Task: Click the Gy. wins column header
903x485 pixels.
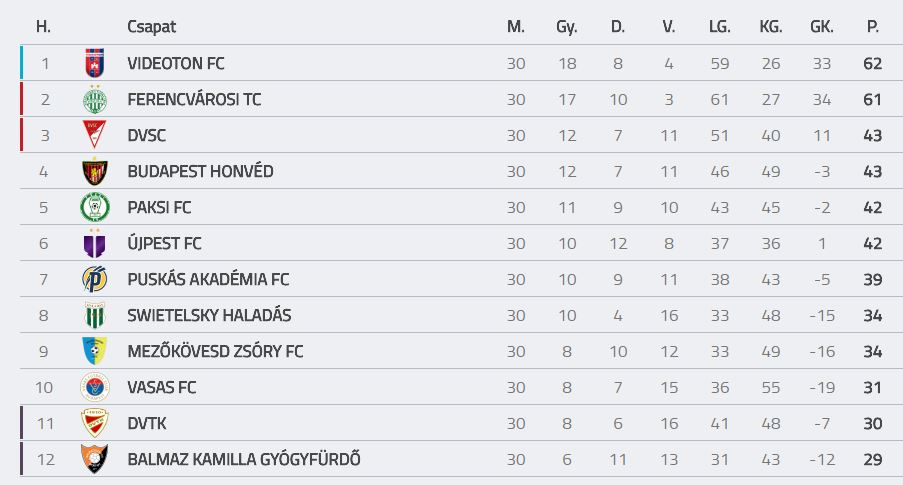Action: pyautogui.click(x=567, y=27)
